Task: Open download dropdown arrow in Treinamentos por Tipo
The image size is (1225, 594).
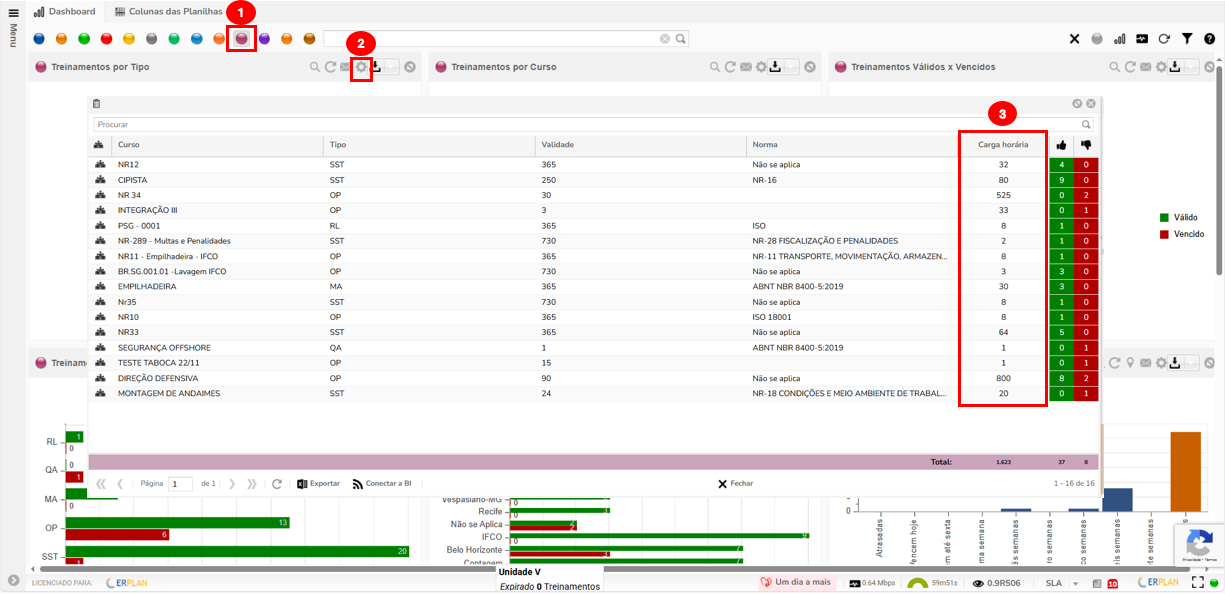Action: pos(391,67)
